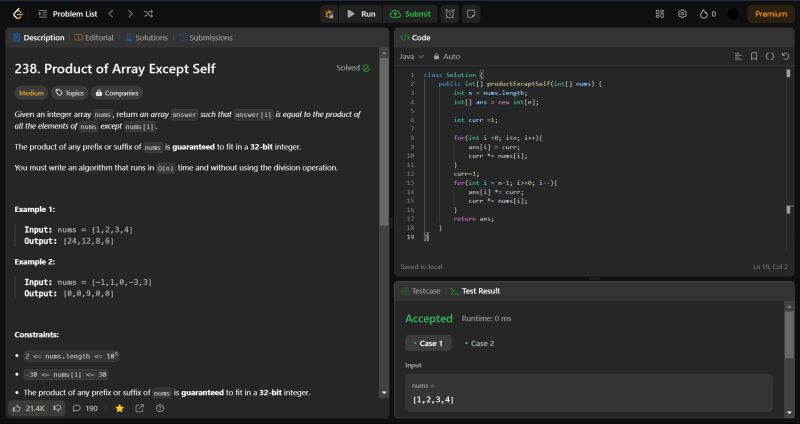Click the Saved to local status
The image size is (800, 424).
coord(421,267)
